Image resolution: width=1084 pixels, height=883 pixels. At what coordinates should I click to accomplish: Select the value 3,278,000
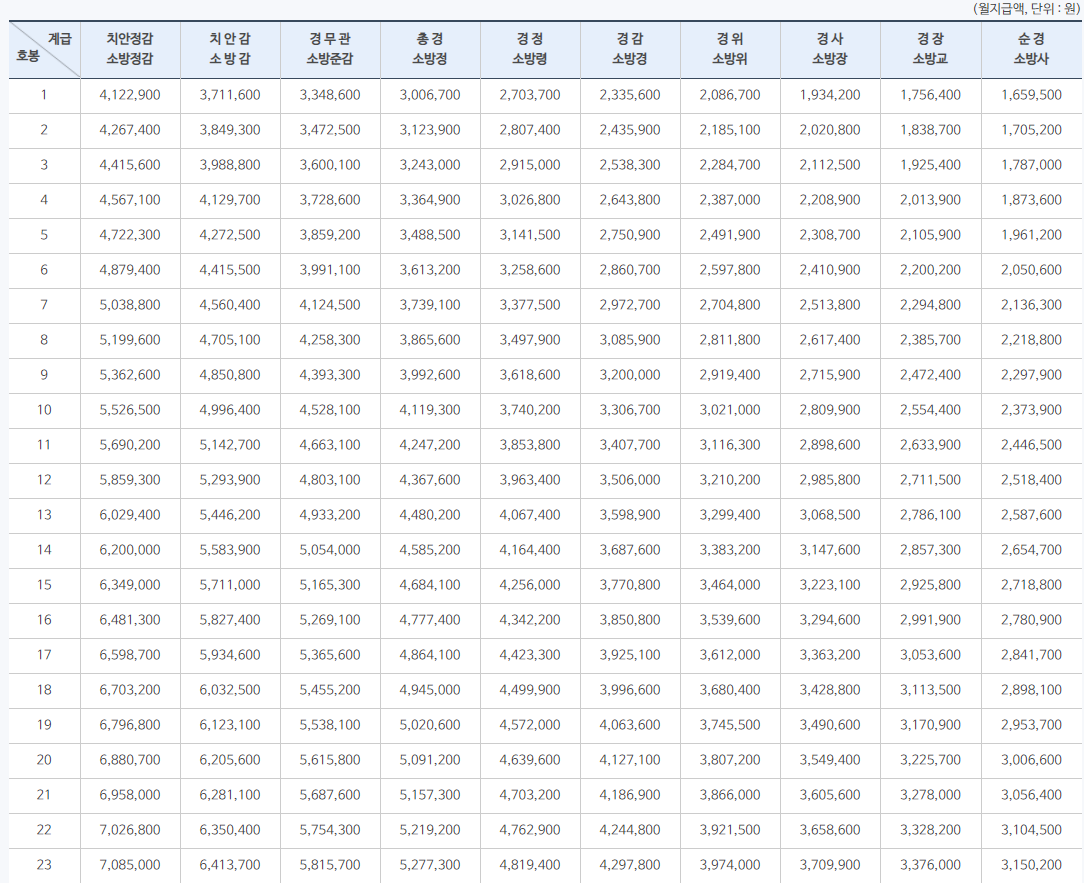[931, 795]
